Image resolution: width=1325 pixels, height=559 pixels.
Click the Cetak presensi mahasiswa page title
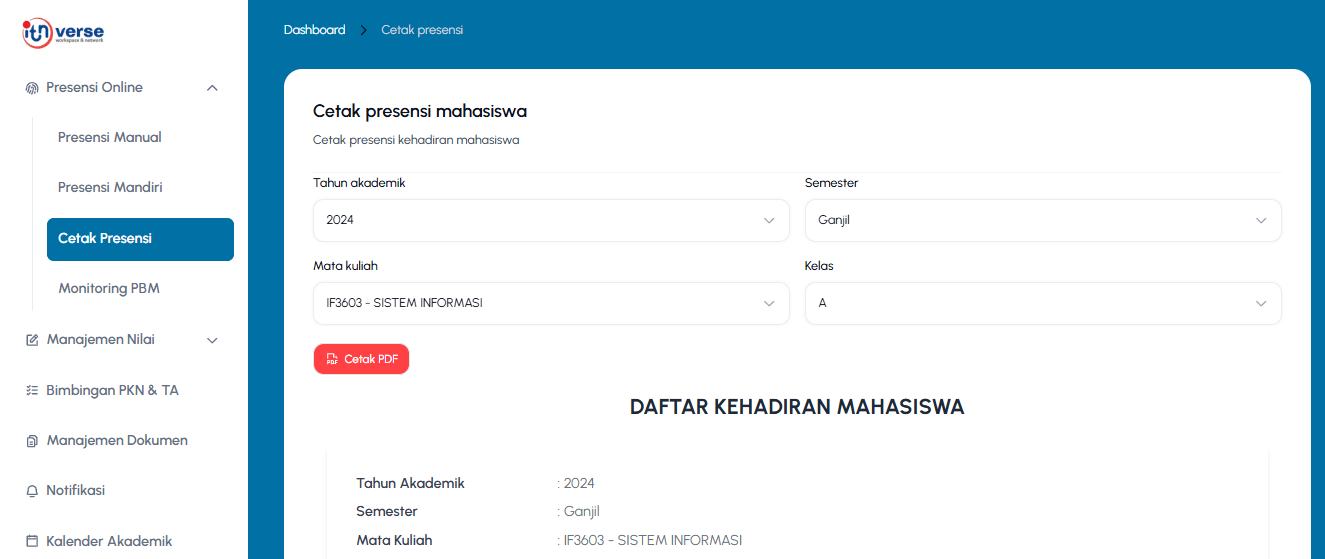[x=420, y=111]
